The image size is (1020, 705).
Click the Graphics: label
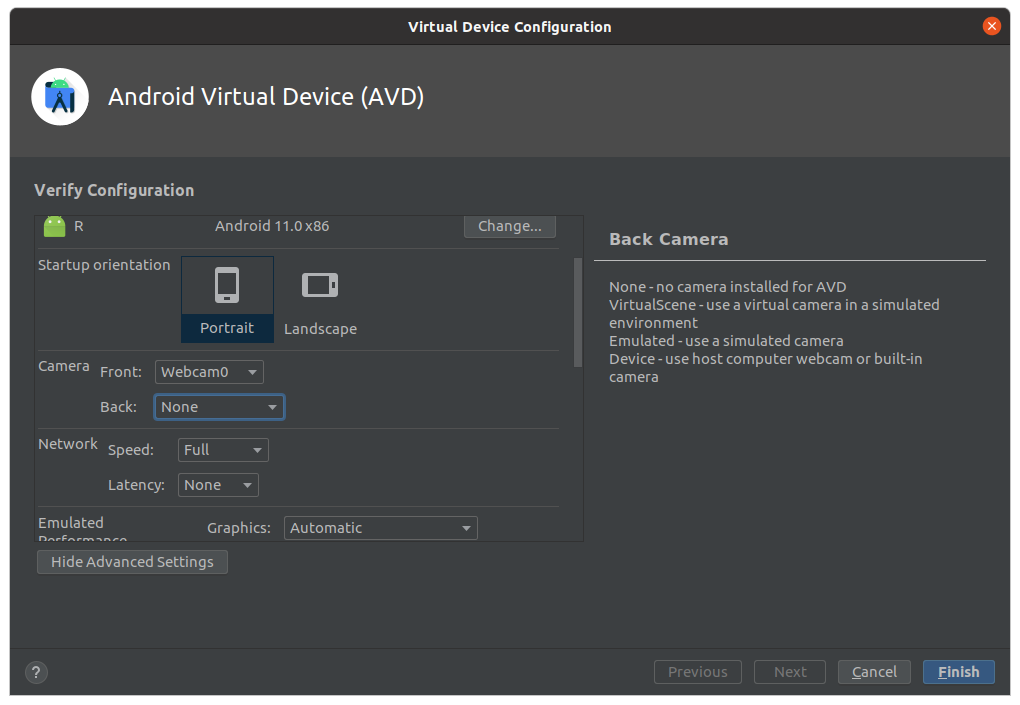click(239, 528)
